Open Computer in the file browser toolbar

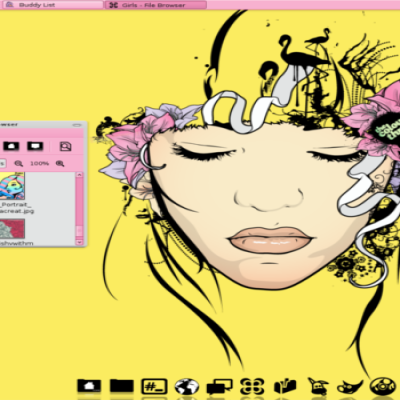coord(35,146)
